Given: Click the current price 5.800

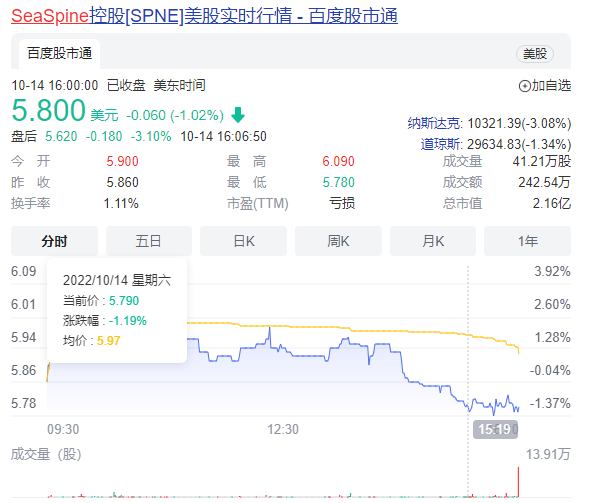Looking at the screenshot, I should click(x=49, y=110).
